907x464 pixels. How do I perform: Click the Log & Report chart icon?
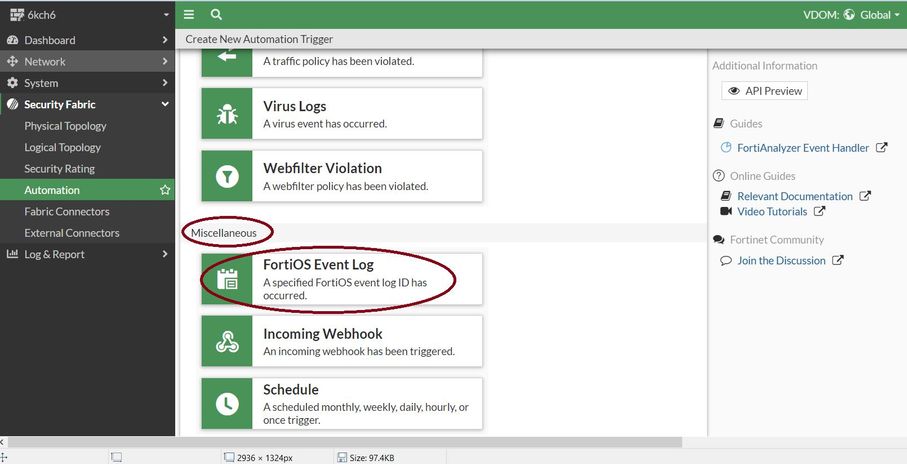[x=12, y=254]
